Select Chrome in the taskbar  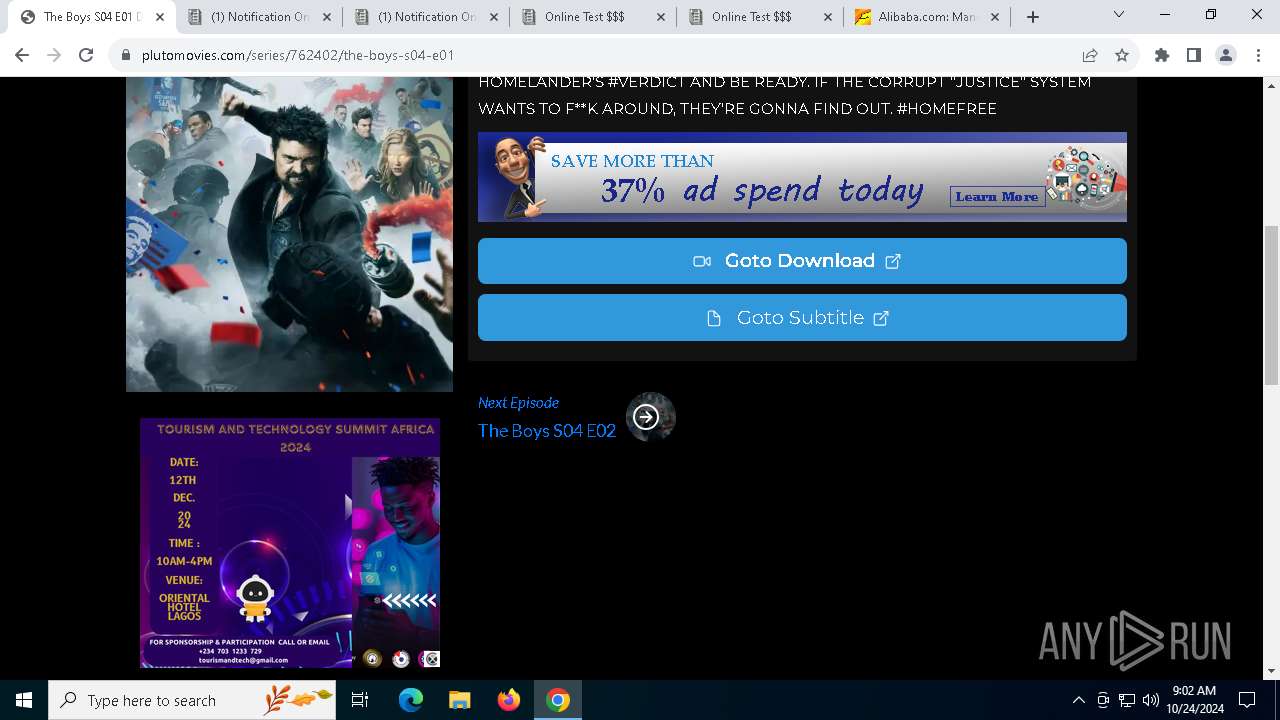558,700
